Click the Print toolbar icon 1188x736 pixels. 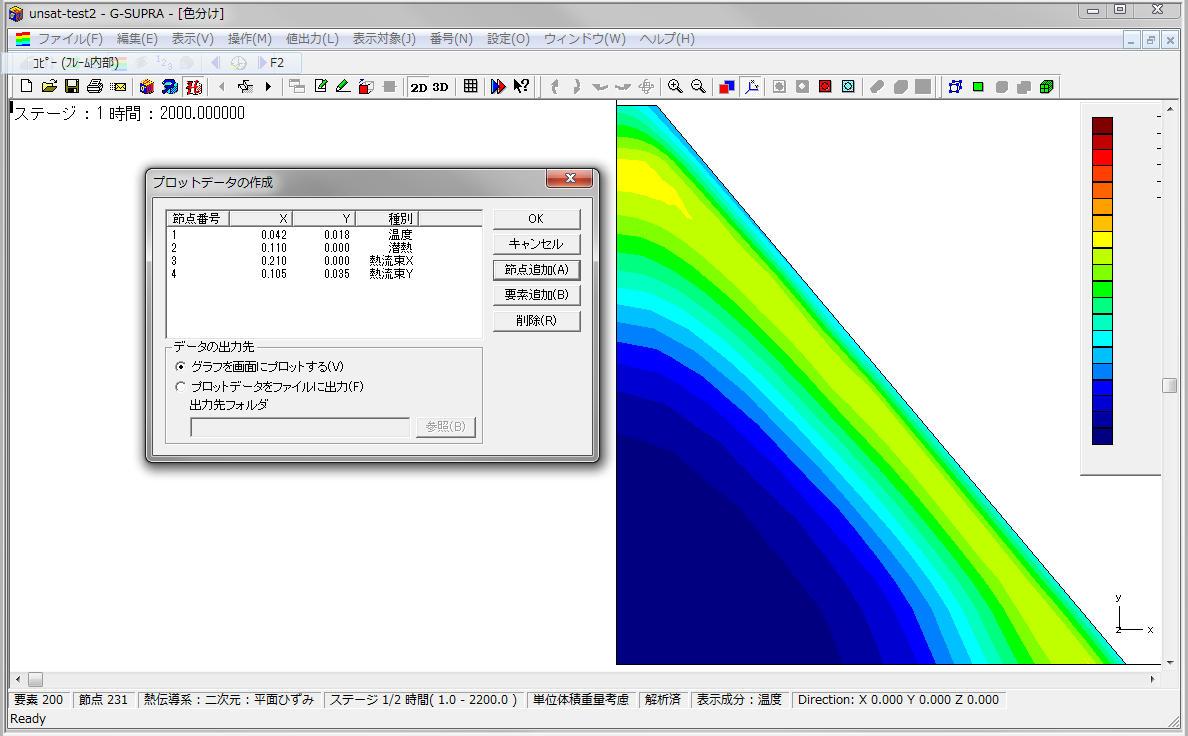(x=95, y=86)
